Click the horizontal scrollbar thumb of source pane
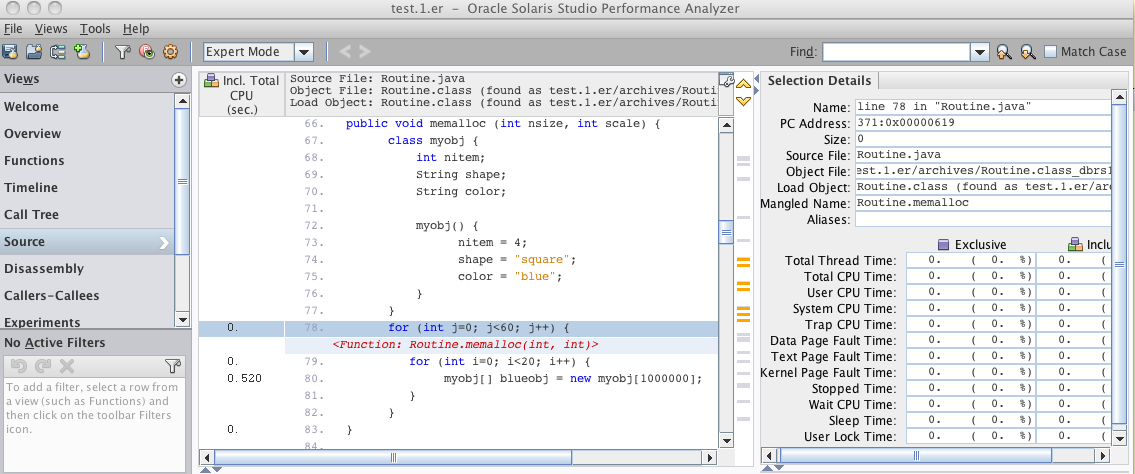Viewport: 1135px width, 474px height. [392, 457]
